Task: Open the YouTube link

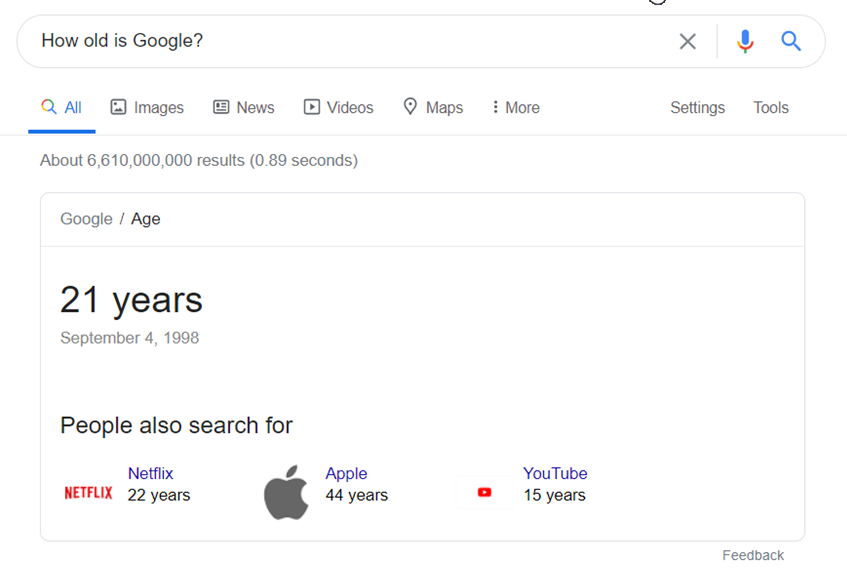Action: pyautogui.click(x=555, y=474)
